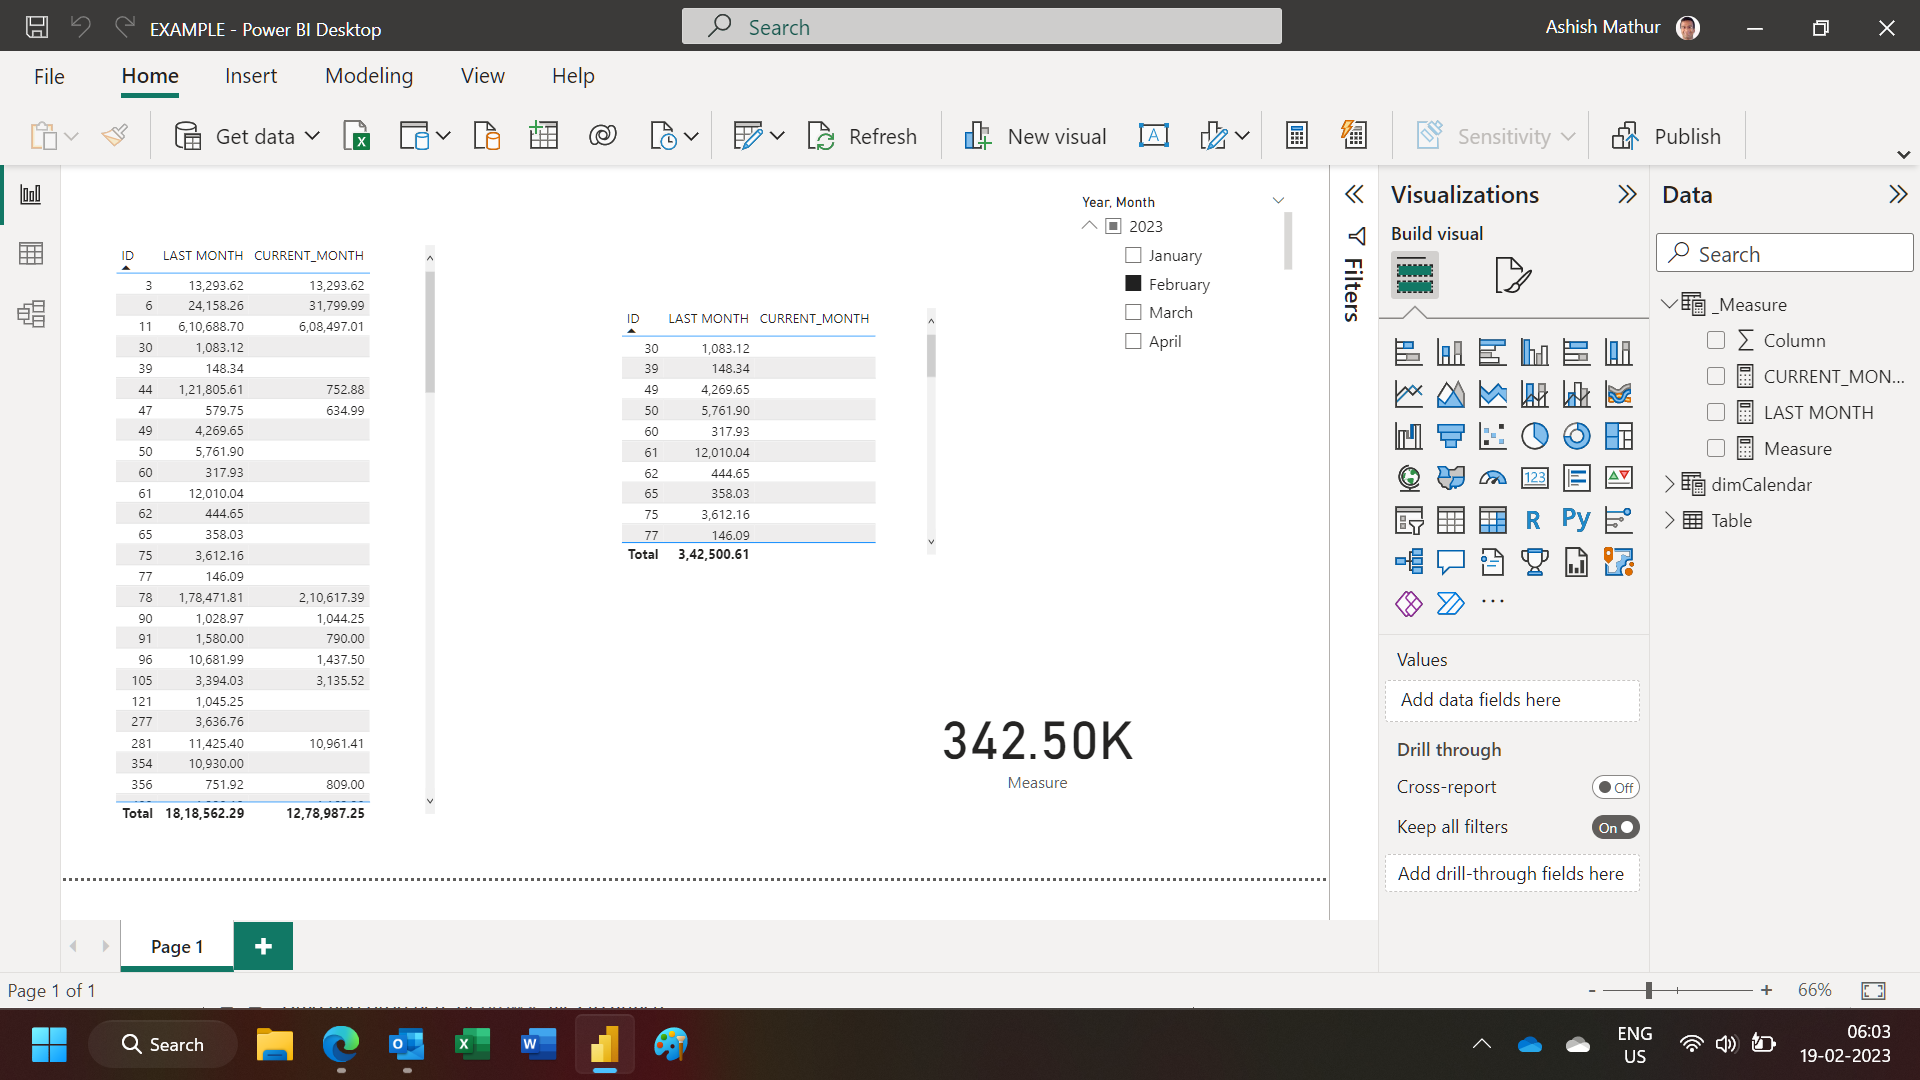Viewport: 1920px width, 1080px height.
Task: Open the Insert ribbon tab
Action: pos(251,76)
